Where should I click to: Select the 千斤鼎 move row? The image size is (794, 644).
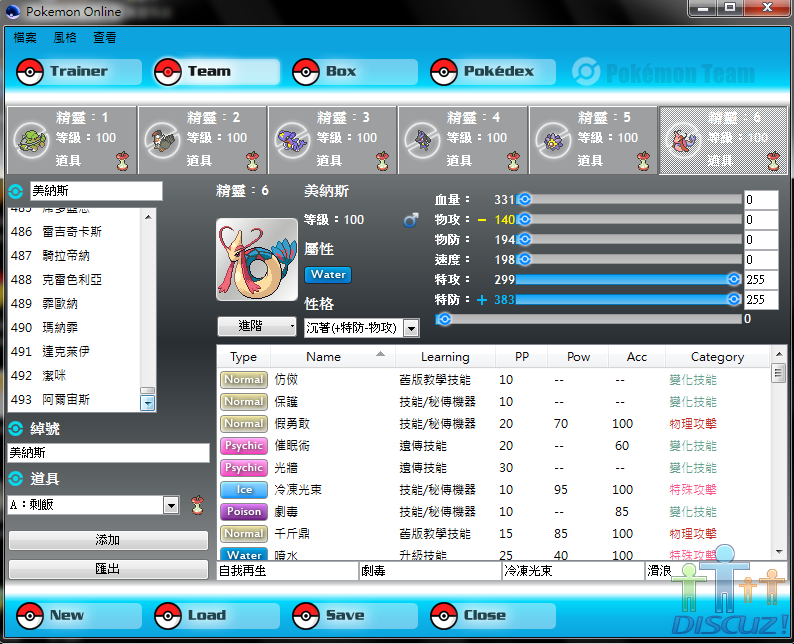click(494, 534)
